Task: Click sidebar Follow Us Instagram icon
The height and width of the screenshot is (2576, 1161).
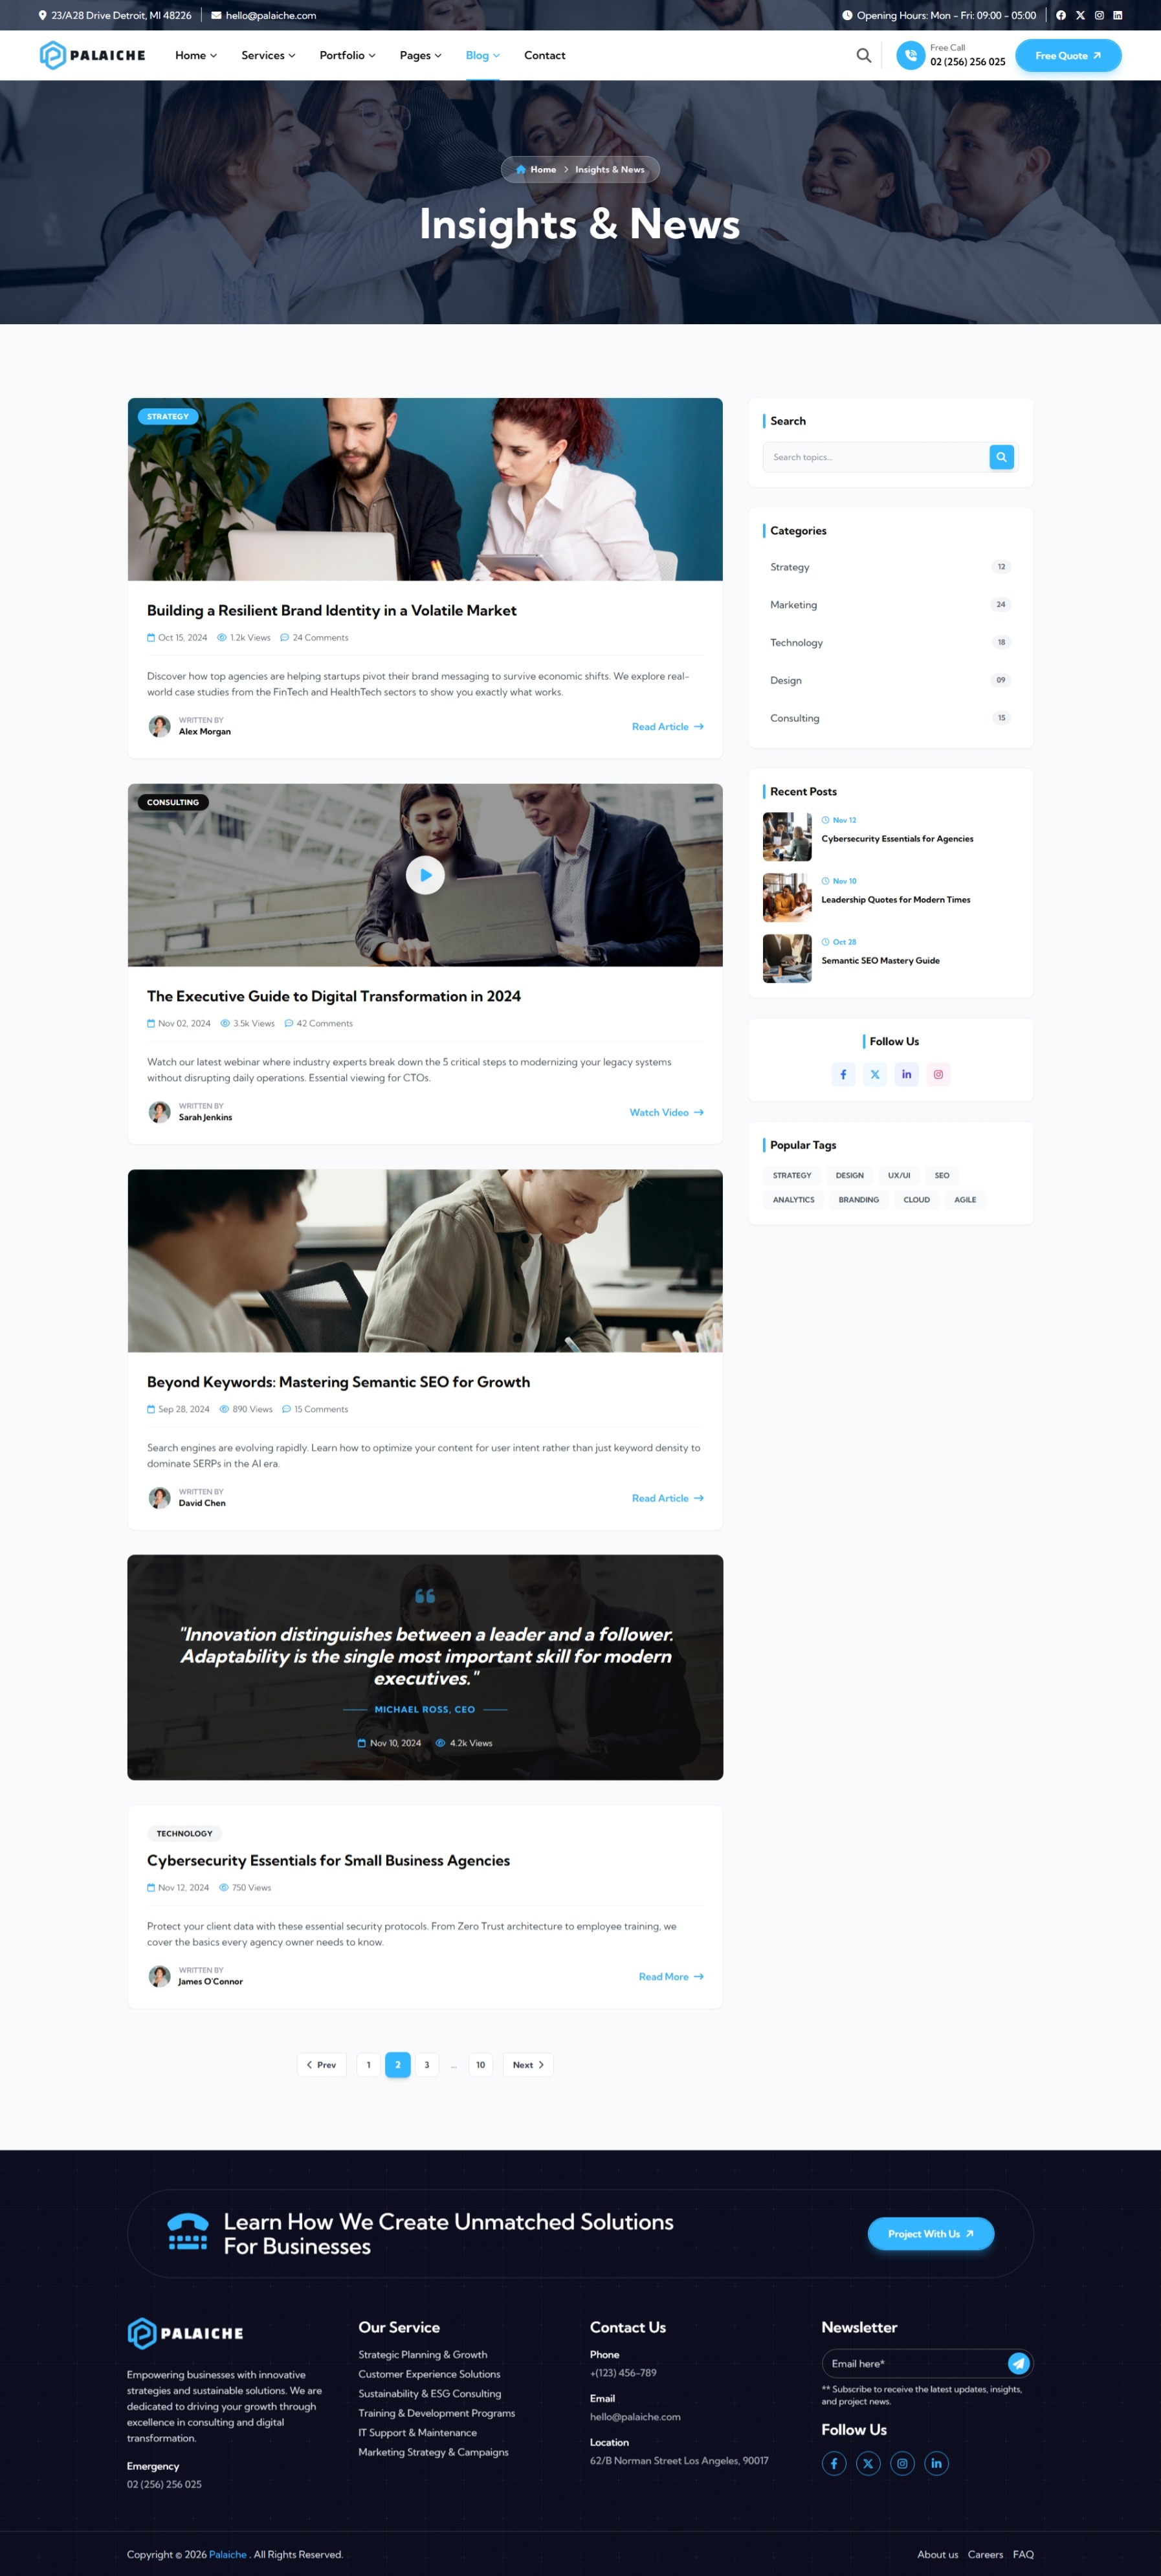Action: tap(938, 1074)
